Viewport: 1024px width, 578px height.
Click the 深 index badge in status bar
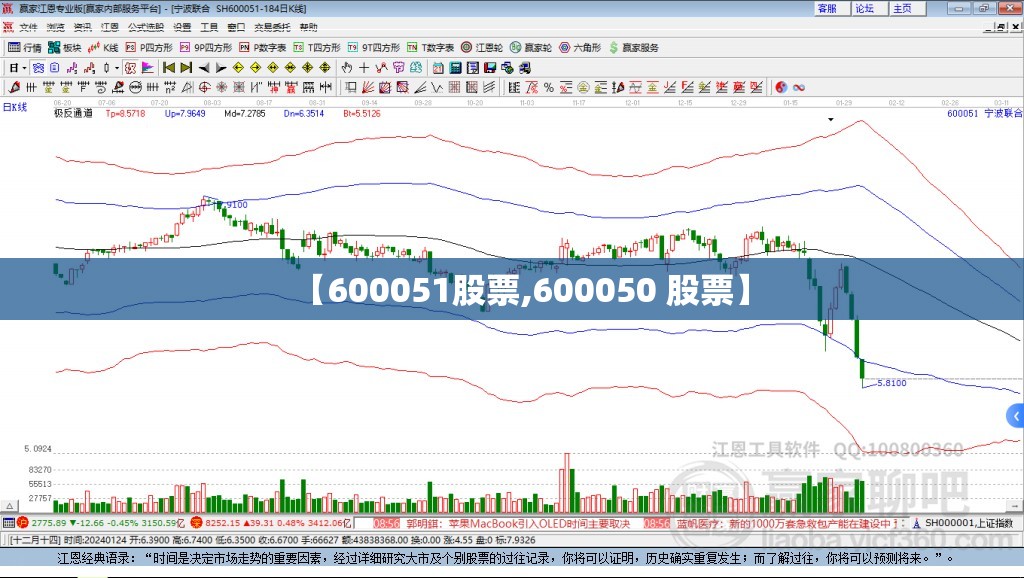pyautogui.click(x=197, y=522)
